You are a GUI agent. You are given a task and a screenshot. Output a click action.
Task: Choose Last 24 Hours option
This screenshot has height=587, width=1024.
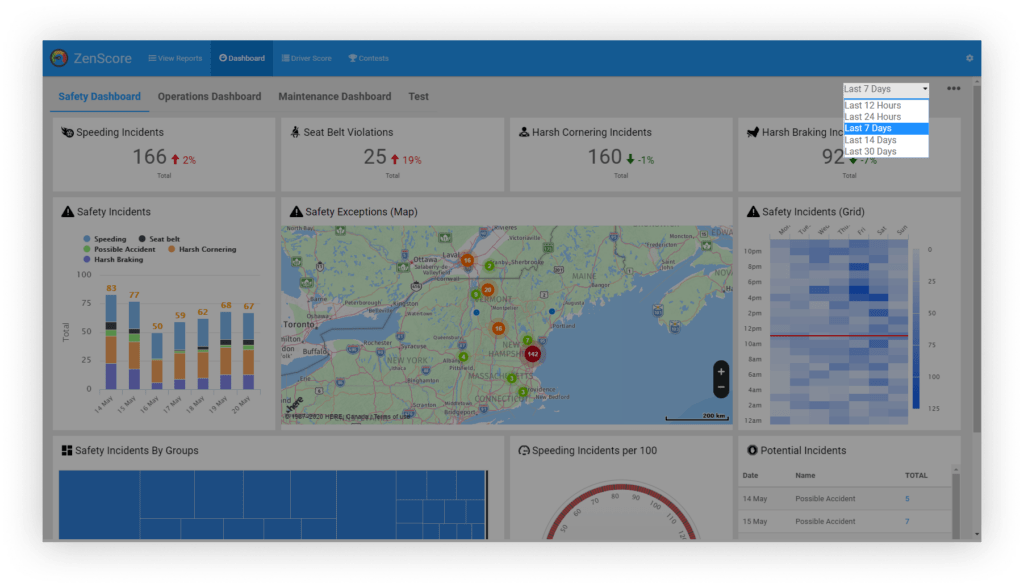[x=886, y=117]
